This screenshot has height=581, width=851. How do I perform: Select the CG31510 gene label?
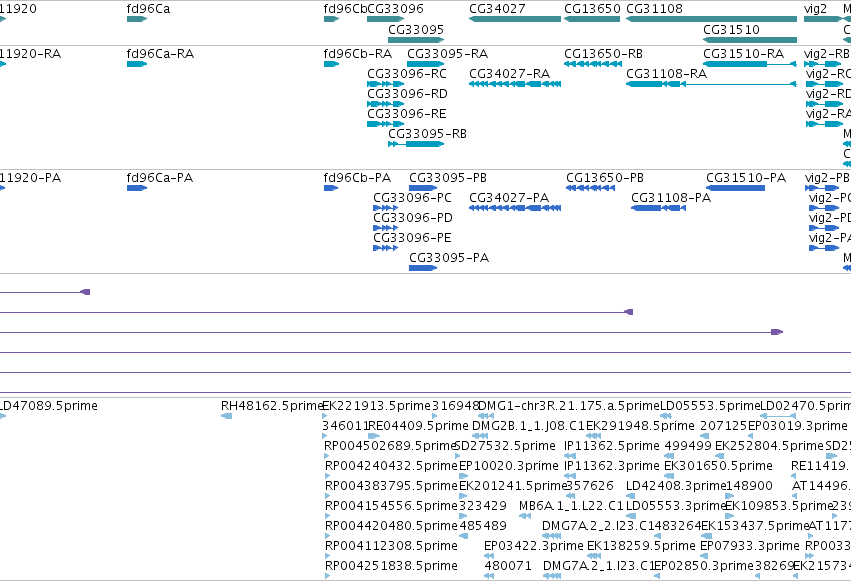pos(732,29)
